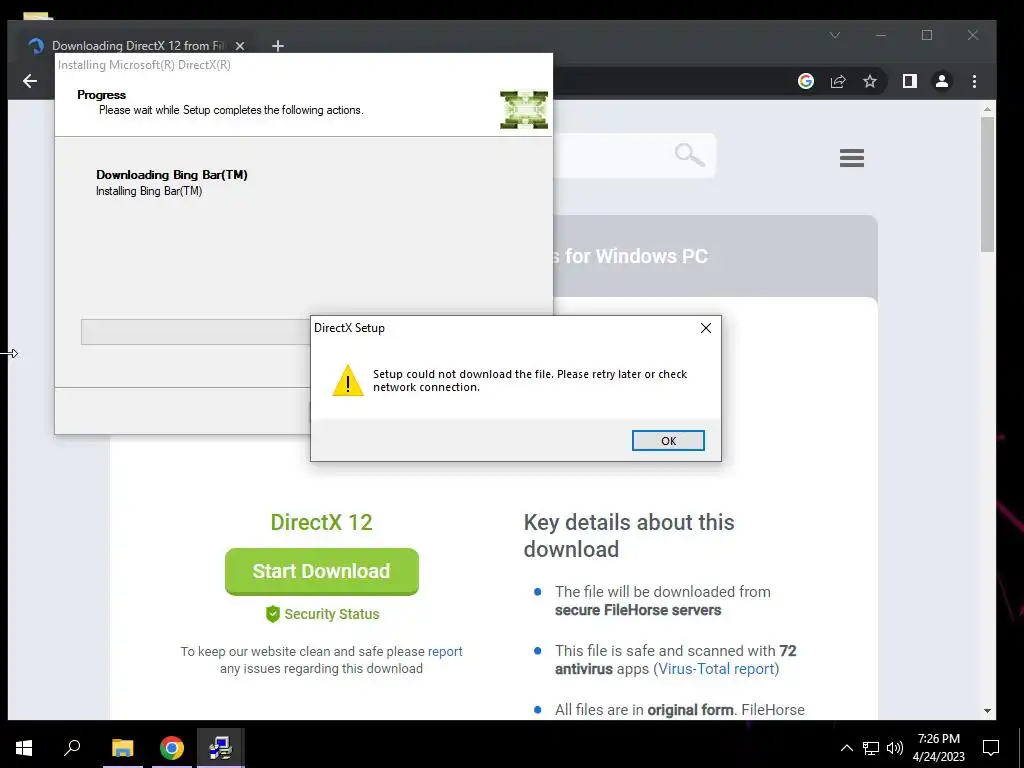Screen dimensions: 1024x768
Task: Click the 'Please wait while Setup completes' text
Action: tap(231, 110)
